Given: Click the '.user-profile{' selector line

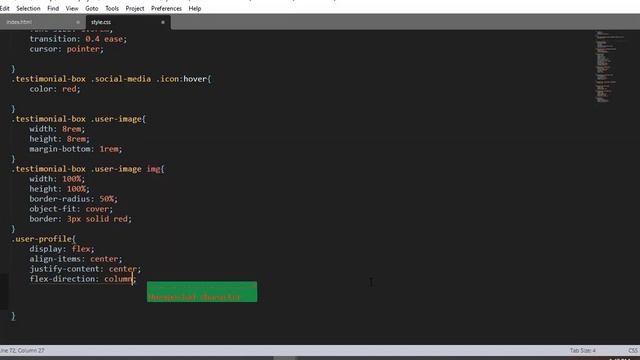Looking at the screenshot, I should 44,239.
